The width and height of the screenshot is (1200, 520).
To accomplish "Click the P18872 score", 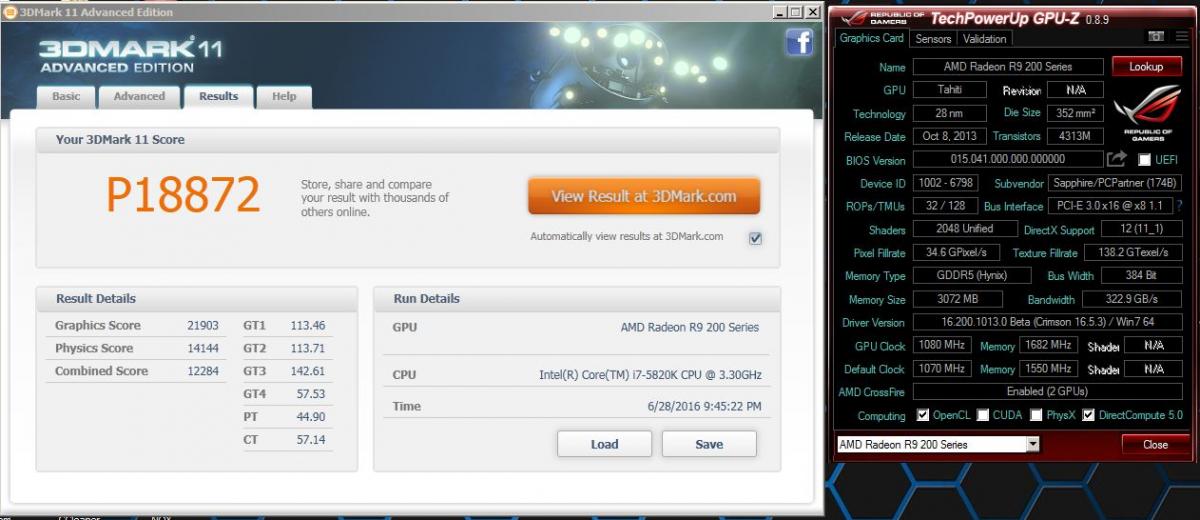I will pos(183,195).
